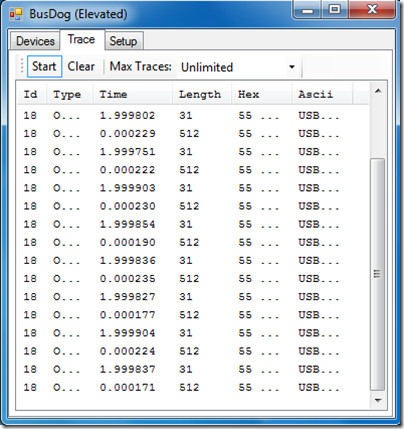Viewport: 404px width, 429px height.
Task: Maximize the BusDog window
Action: click(335, 10)
